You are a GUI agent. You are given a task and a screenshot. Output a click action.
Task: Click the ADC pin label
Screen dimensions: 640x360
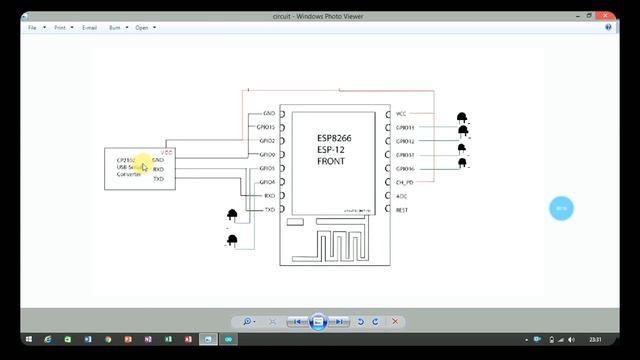click(x=401, y=196)
